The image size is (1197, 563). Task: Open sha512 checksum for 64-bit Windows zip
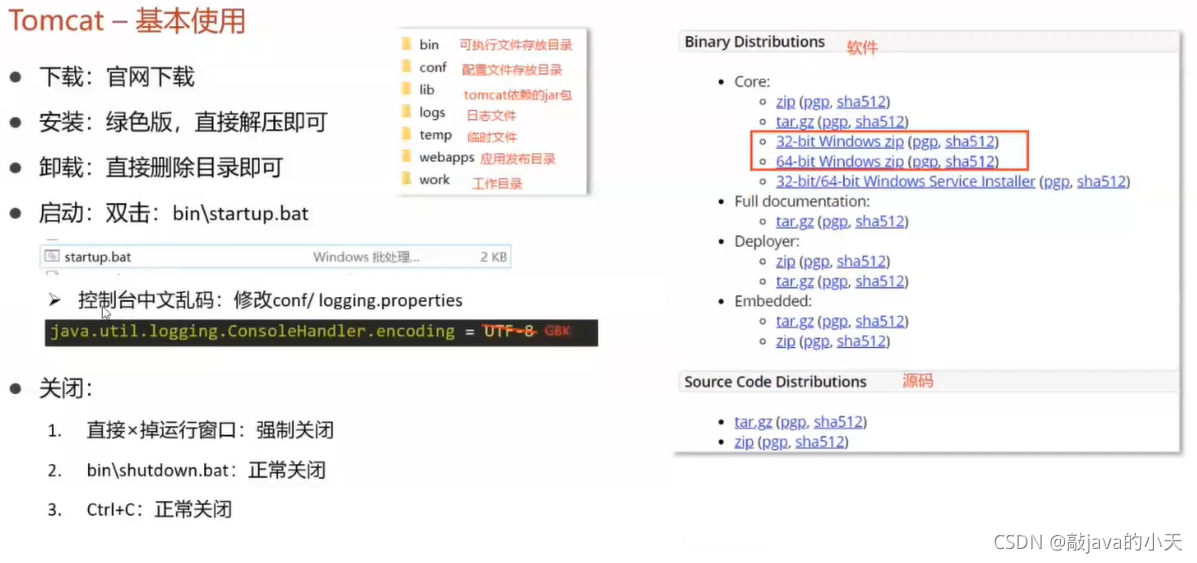coord(970,161)
